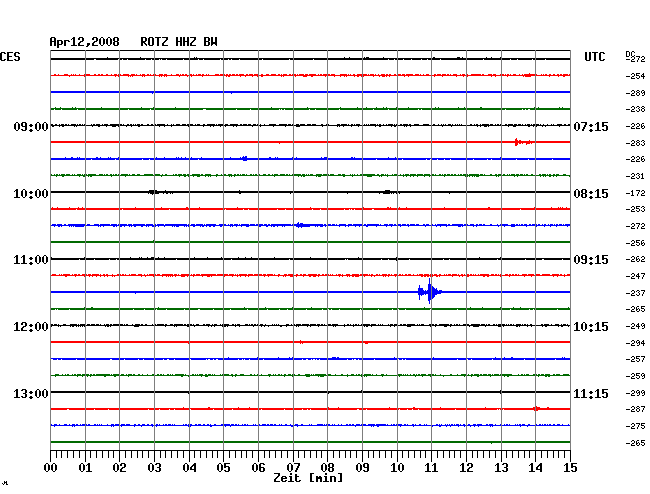Select the 07:15 UTC time label
This screenshot has width=650, height=494.
point(591,126)
